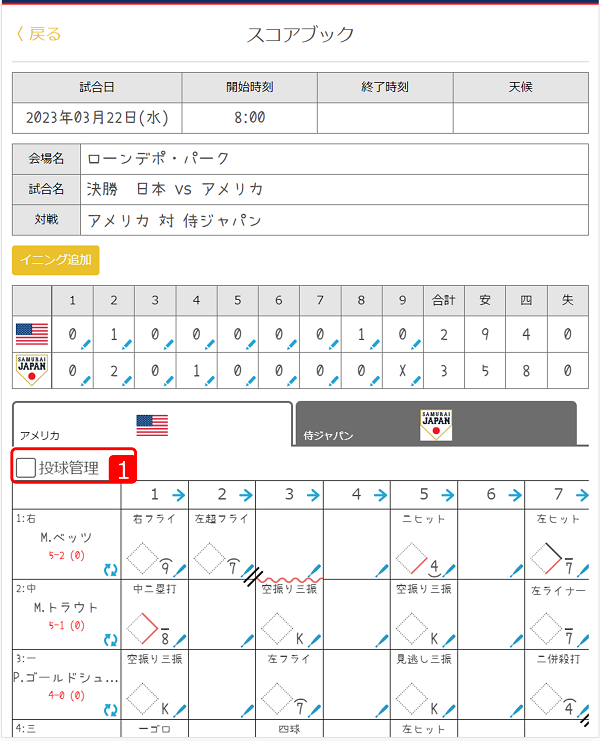Edit USA score for inning 1
This screenshot has height=741, width=600.
tap(86, 345)
